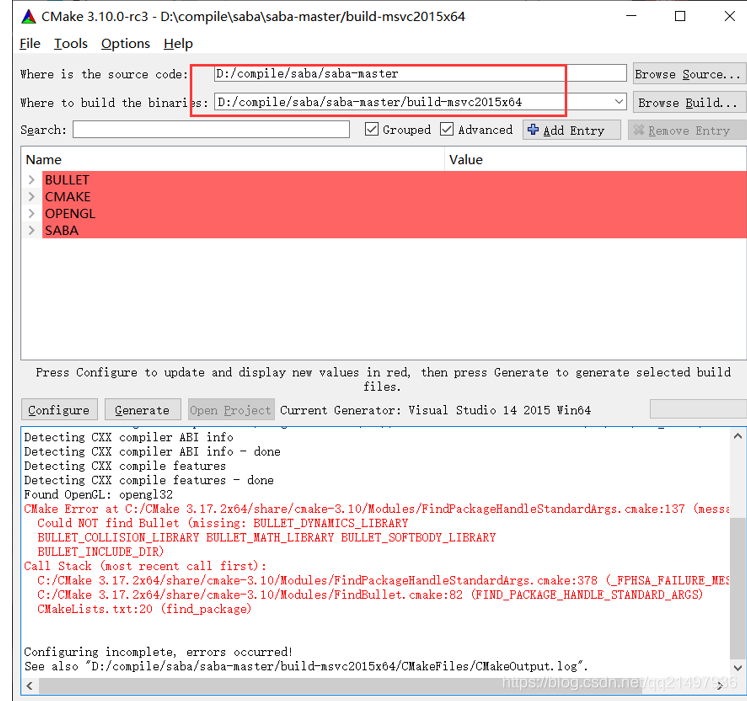Click the Add Entry button
747x701 pixels.
(x=572, y=130)
